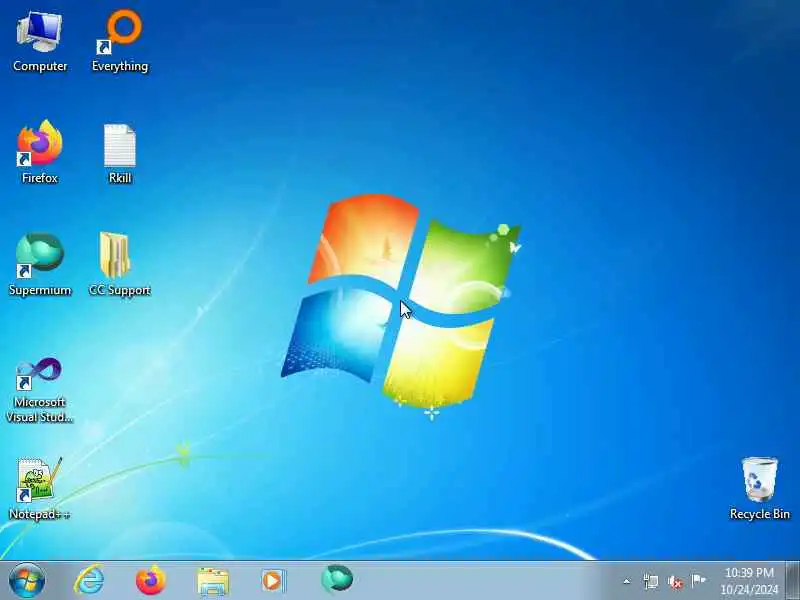Select the Computer desktop icon
The height and width of the screenshot is (600, 800).
(x=40, y=42)
